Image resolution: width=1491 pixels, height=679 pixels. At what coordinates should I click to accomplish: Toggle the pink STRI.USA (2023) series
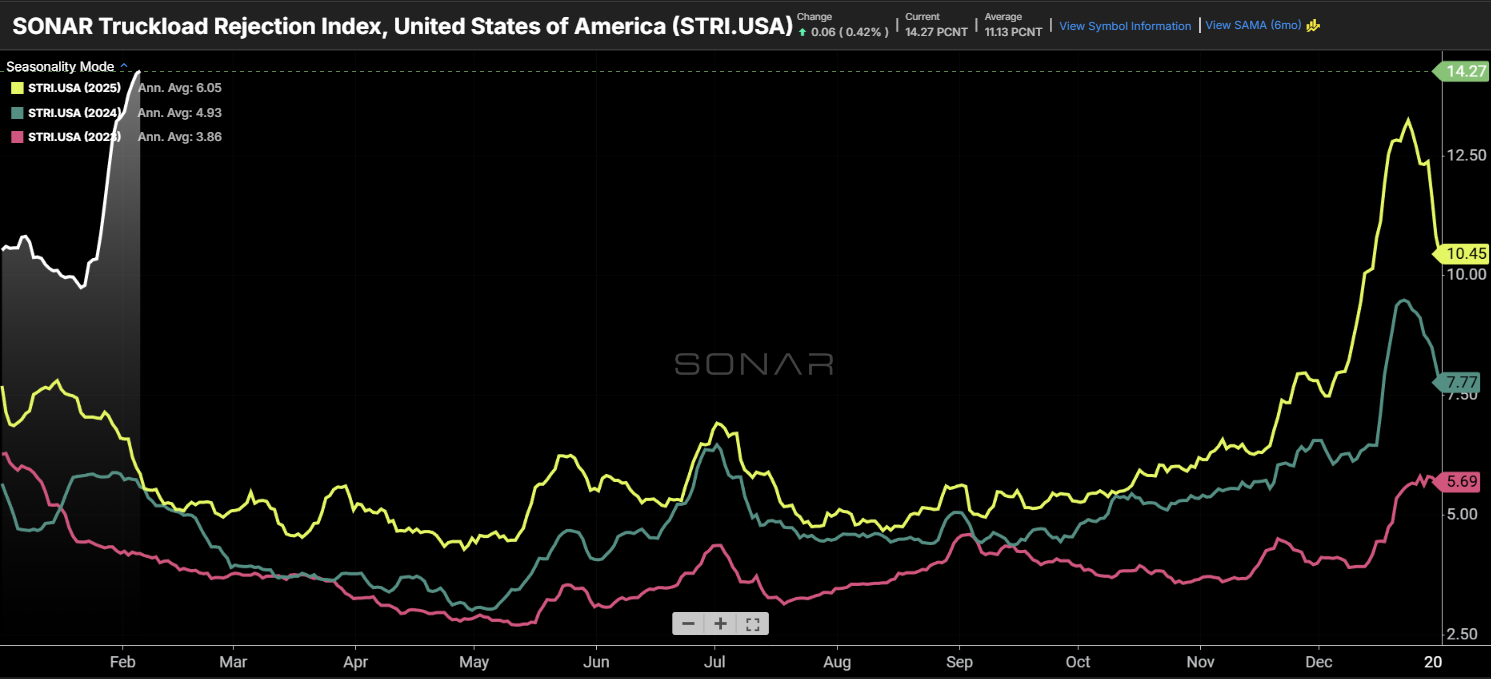74,136
